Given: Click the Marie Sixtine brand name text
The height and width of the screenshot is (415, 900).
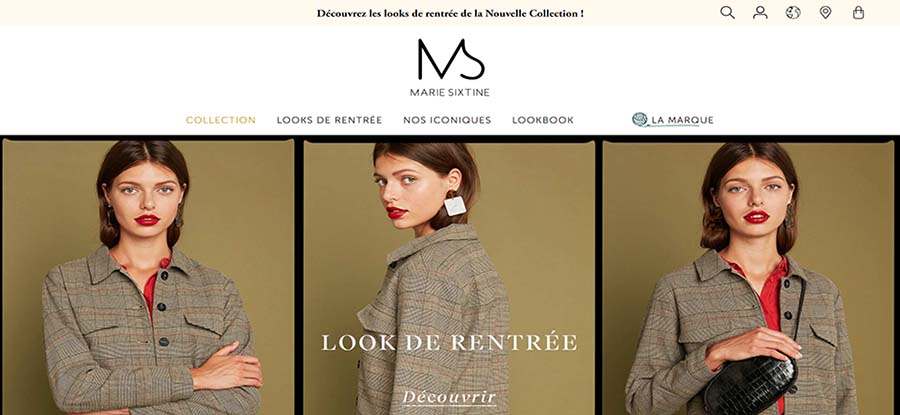Looking at the screenshot, I should (x=449, y=92).
